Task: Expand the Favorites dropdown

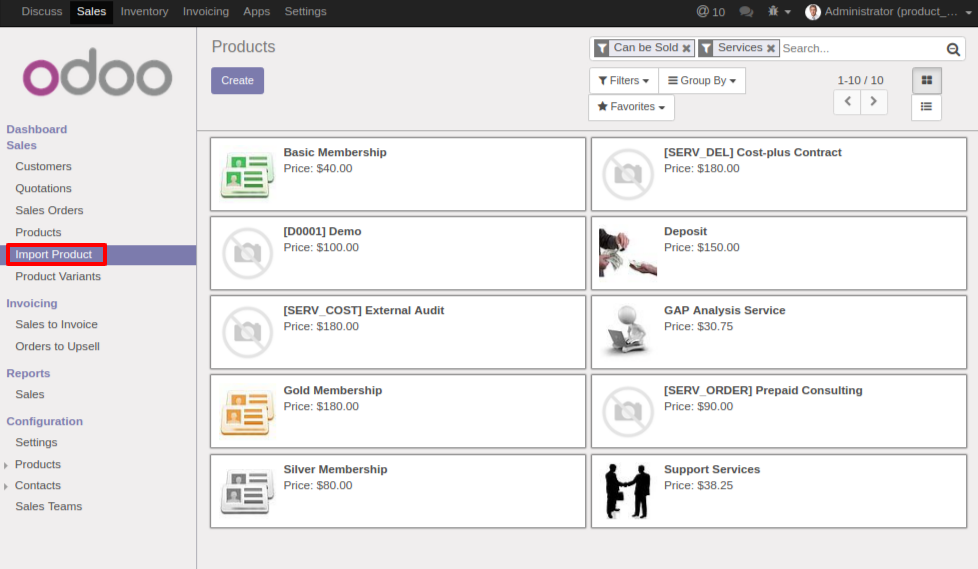Action: tap(631, 107)
